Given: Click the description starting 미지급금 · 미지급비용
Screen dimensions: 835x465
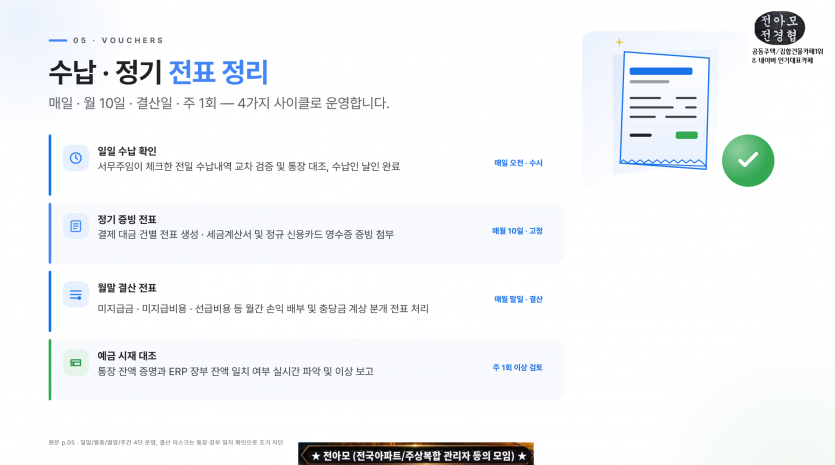Looking at the screenshot, I should click(263, 309).
